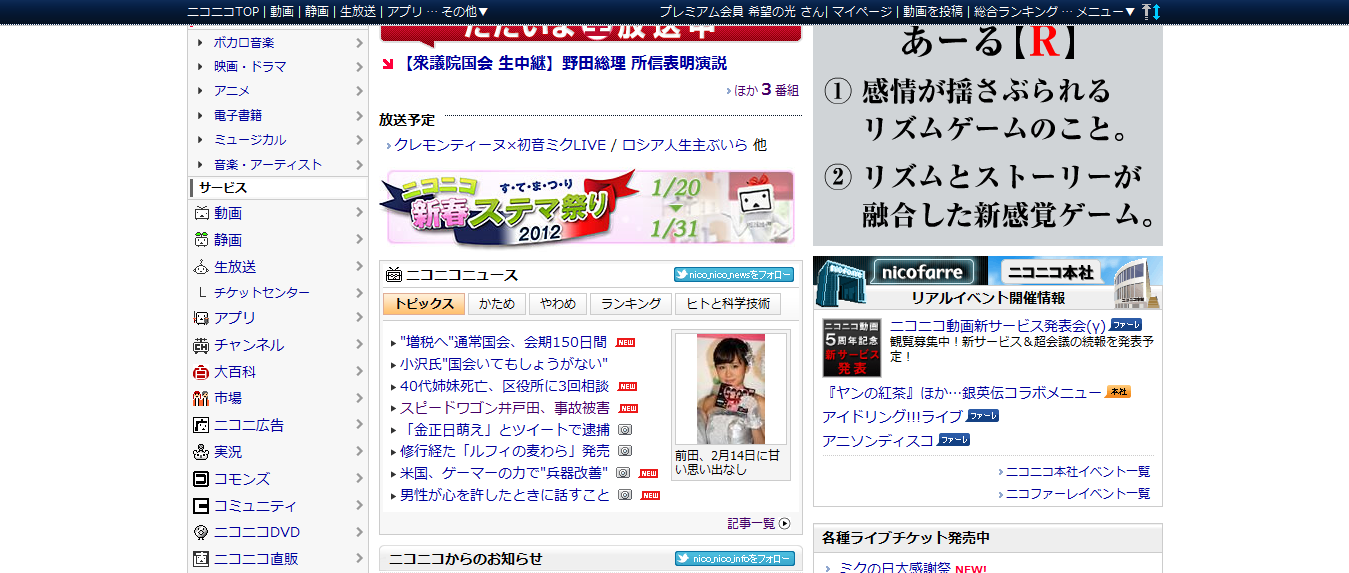The height and width of the screenshot is (573, 1349).
Task: Click 動画を投稿 in the top bar
Action: pyautogui.click(x=933, y=11)
